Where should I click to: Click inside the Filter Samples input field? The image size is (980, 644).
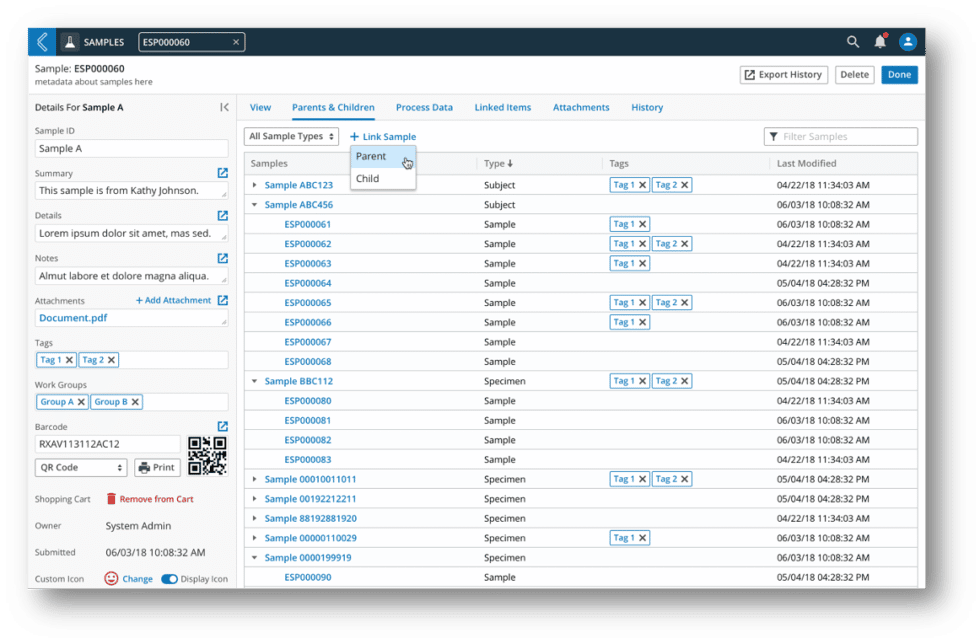(840, 136)
